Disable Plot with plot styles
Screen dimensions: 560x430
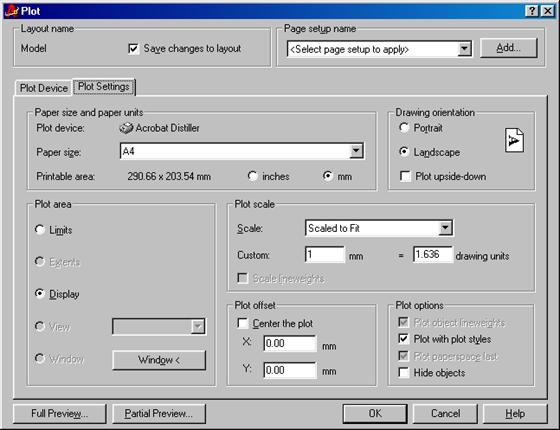pos(404,339)
